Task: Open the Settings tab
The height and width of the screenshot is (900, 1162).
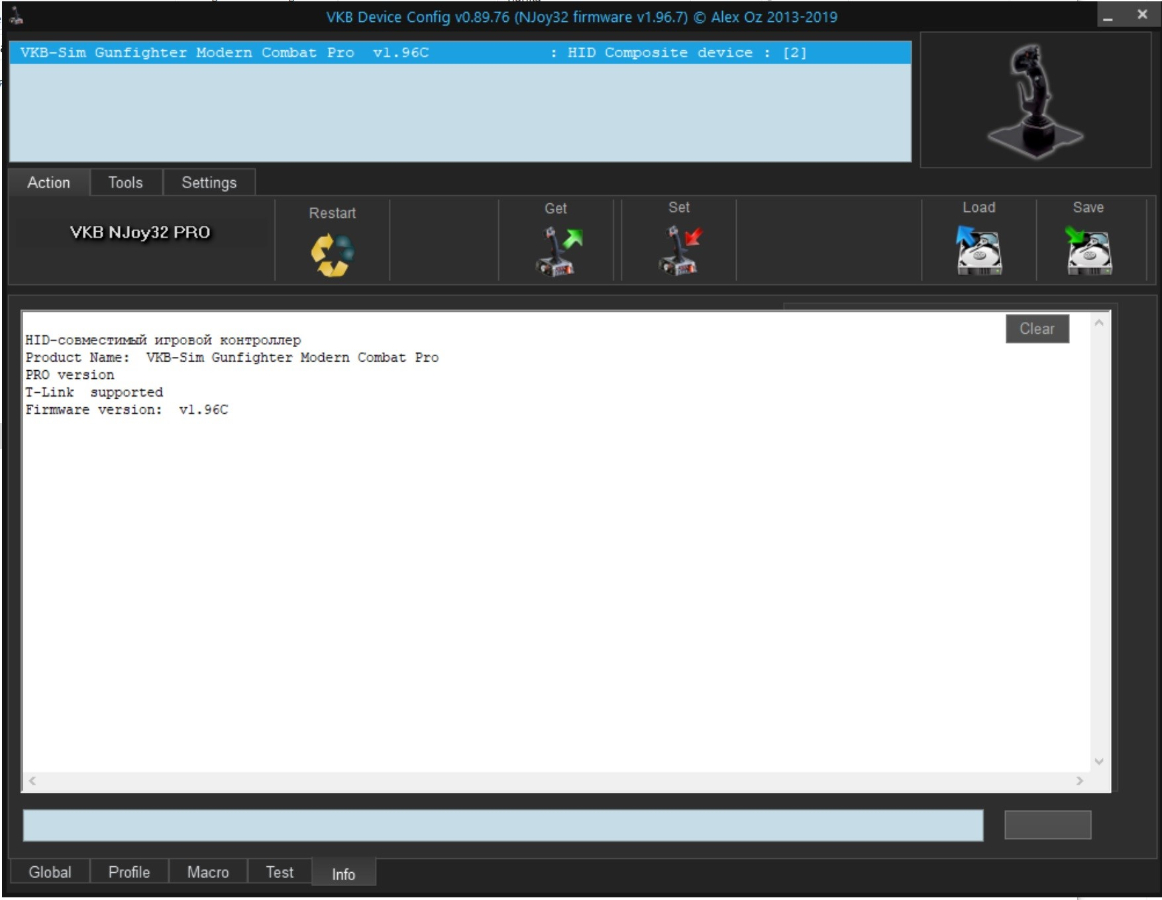Action: tap(209, 182)
